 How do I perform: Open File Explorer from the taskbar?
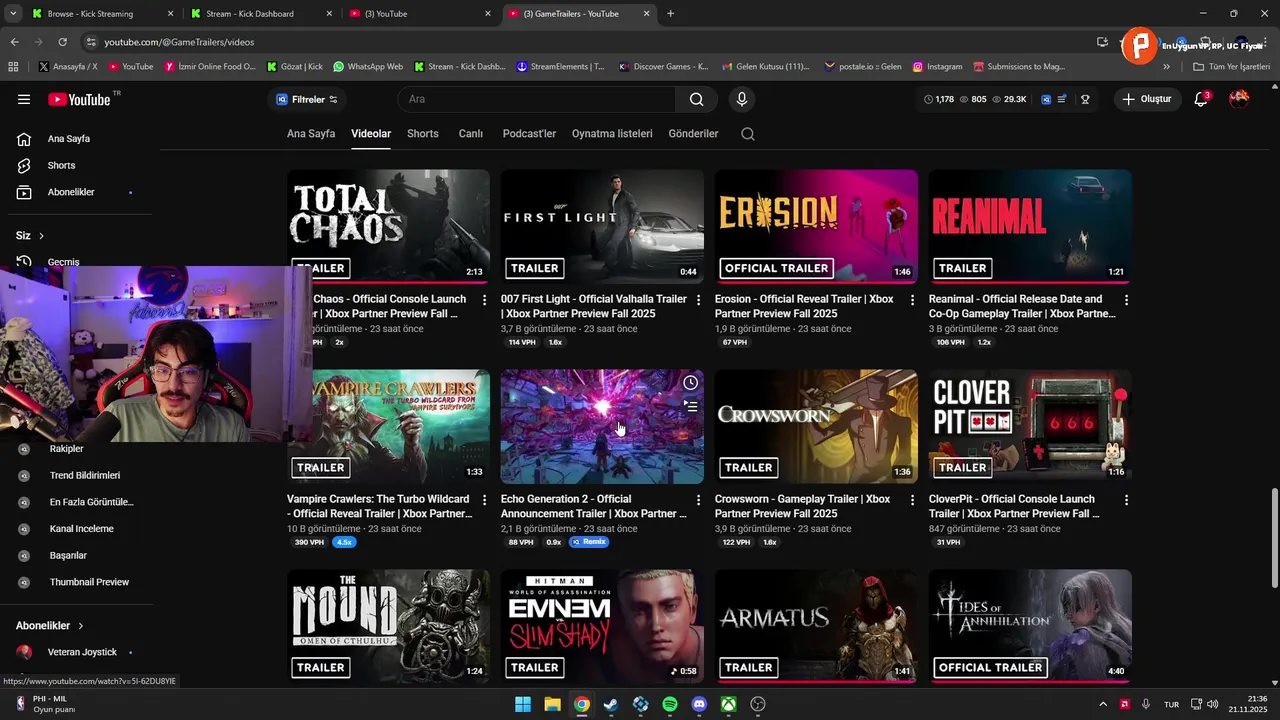coord(552,704)
